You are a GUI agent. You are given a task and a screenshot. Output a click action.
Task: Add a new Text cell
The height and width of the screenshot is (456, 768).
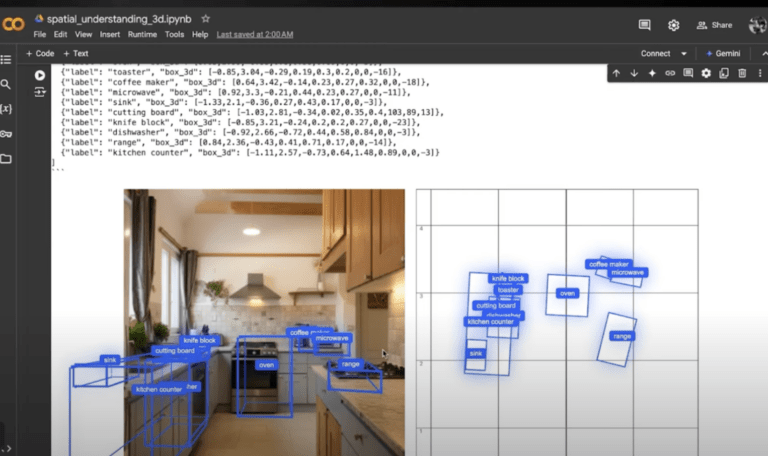point(76,53)
